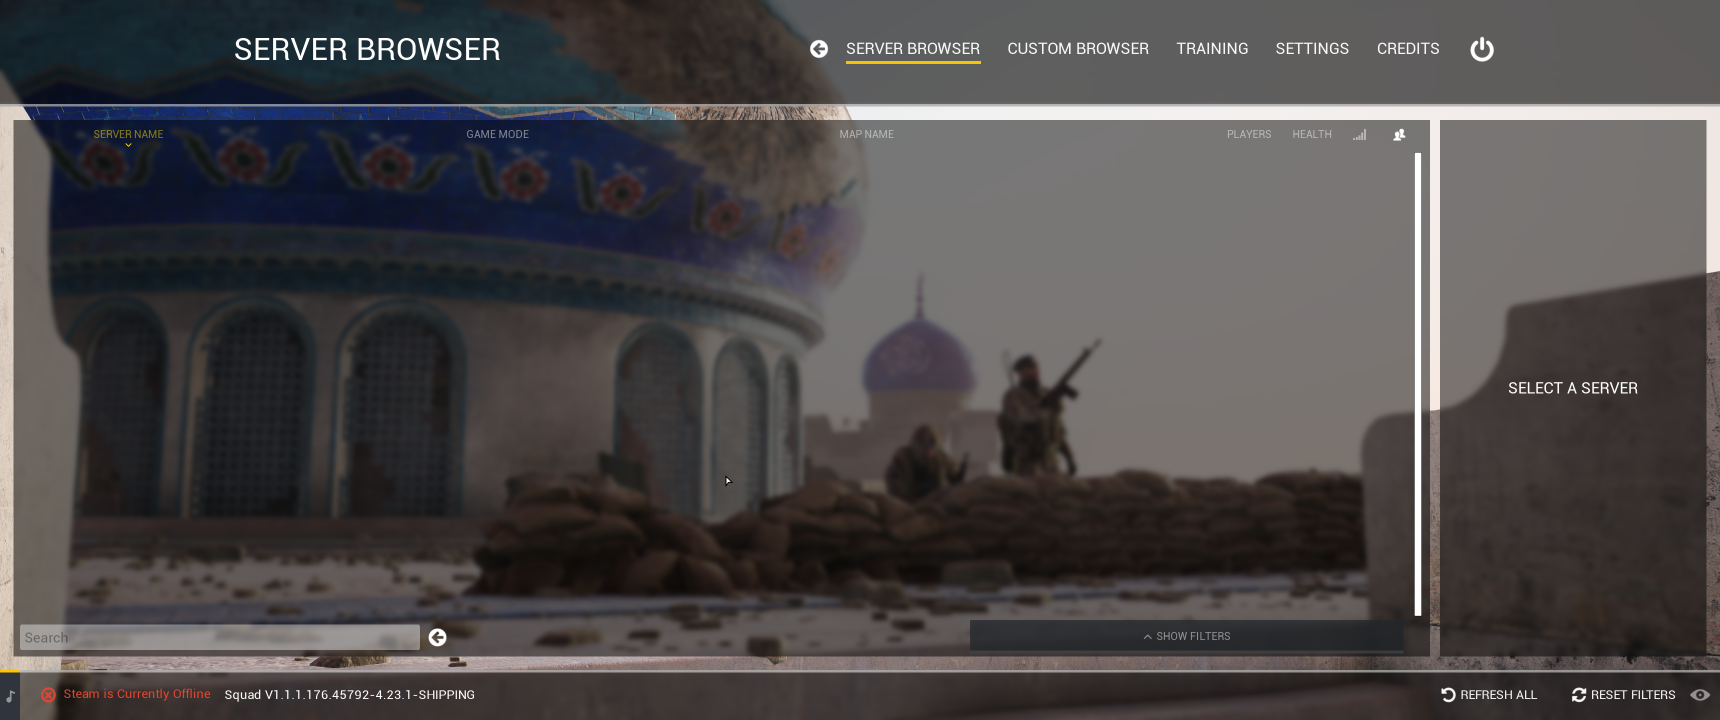Toggle the eye visibility icon

click(1700, 695)
